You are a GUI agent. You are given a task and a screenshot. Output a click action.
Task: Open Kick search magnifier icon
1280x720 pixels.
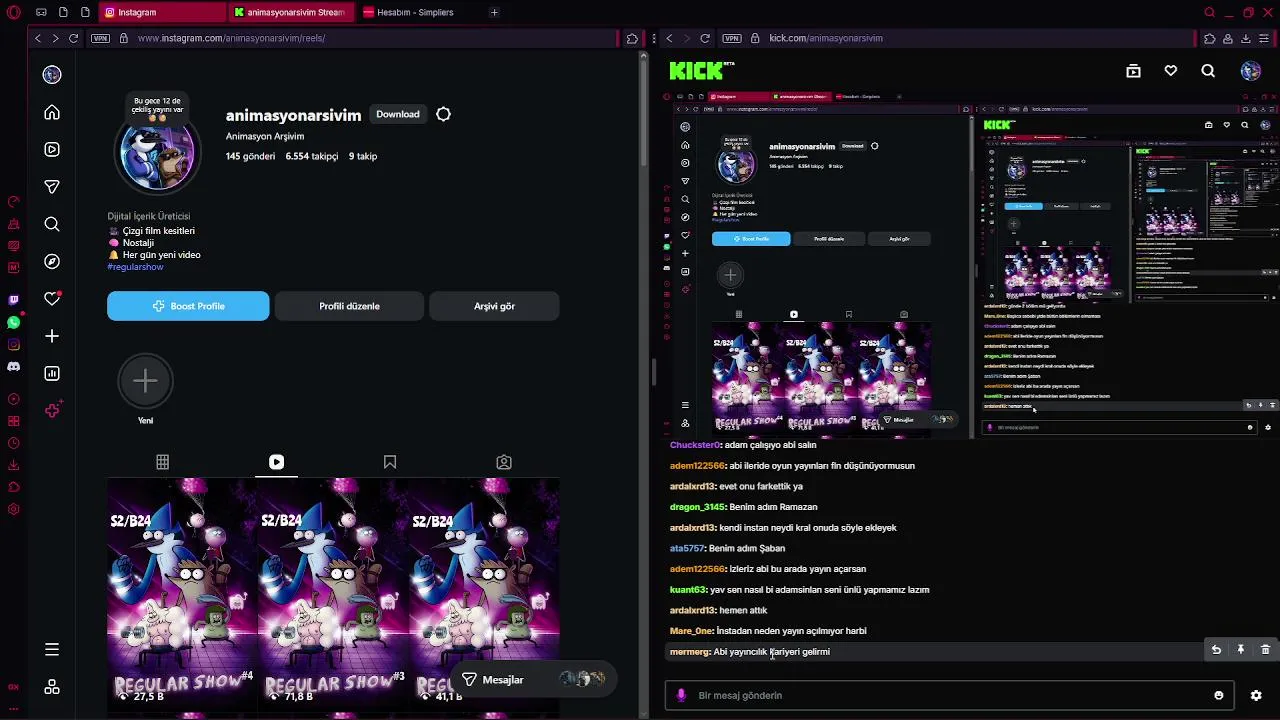coord(1208,71)
